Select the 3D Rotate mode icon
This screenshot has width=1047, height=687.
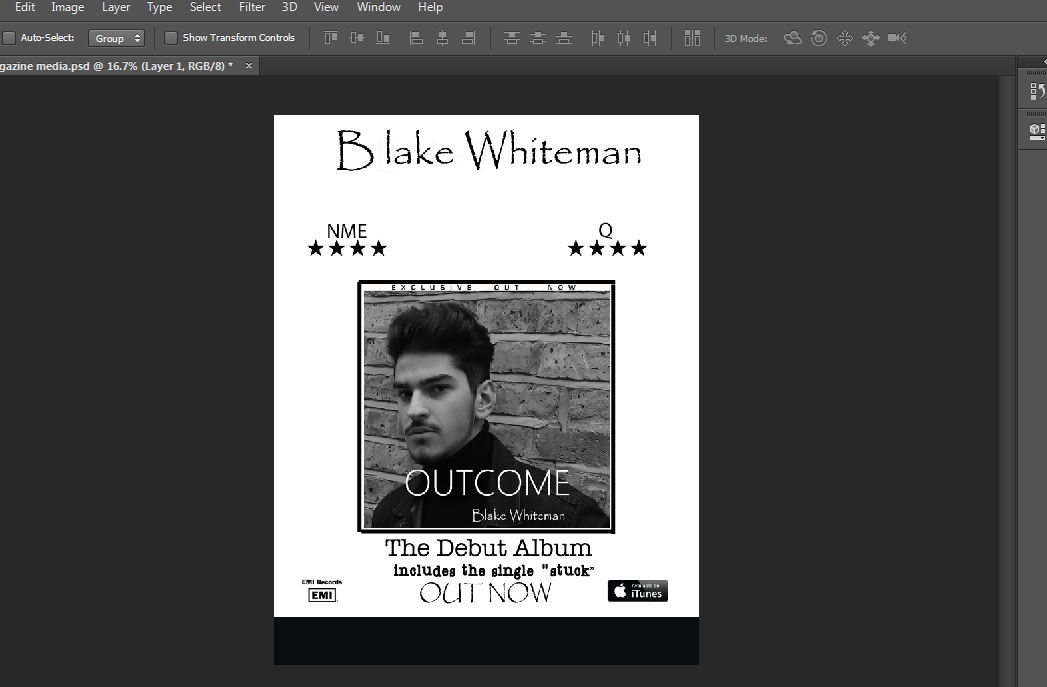[793, 38]
